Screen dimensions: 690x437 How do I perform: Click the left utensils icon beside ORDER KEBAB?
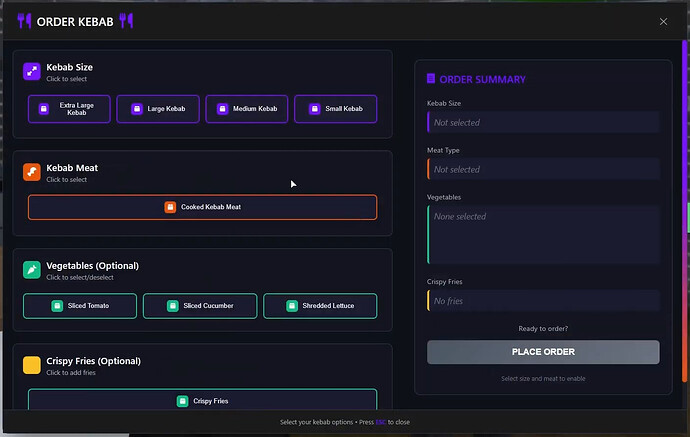(24, 21)
